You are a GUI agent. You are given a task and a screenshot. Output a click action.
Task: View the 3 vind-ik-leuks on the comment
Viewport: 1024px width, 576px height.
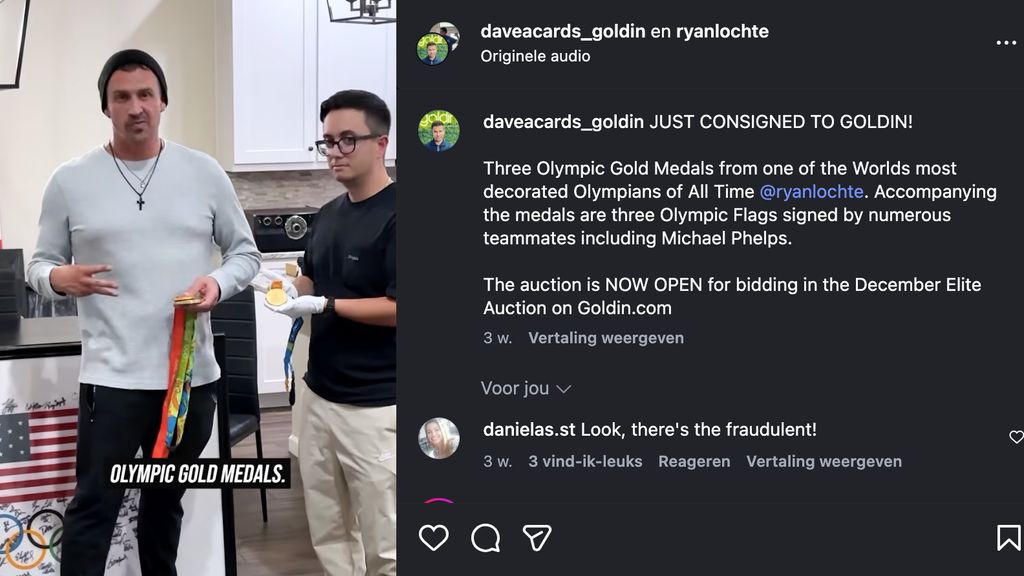[585, 462]
